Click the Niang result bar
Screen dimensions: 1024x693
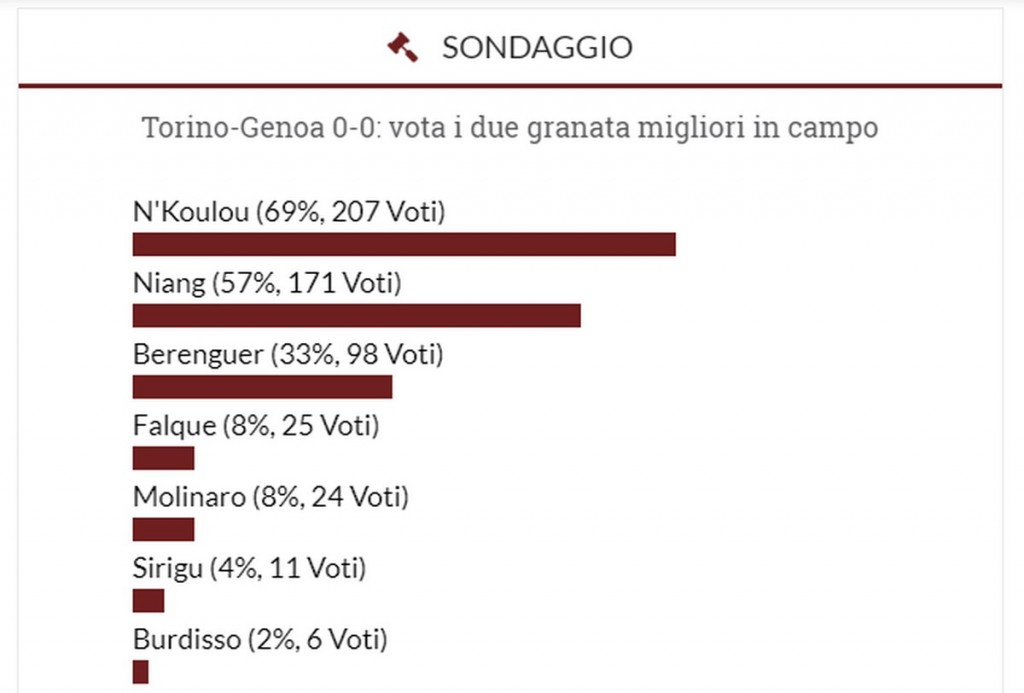tap(357, 315)
